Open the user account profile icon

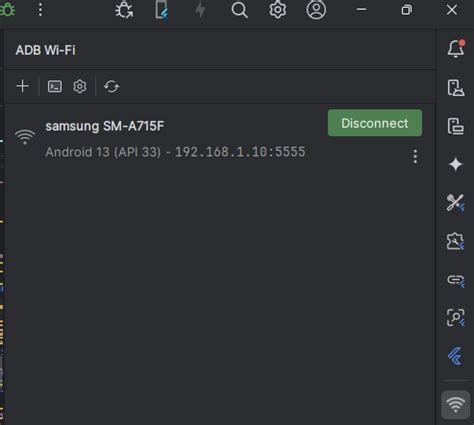point(316,10)
